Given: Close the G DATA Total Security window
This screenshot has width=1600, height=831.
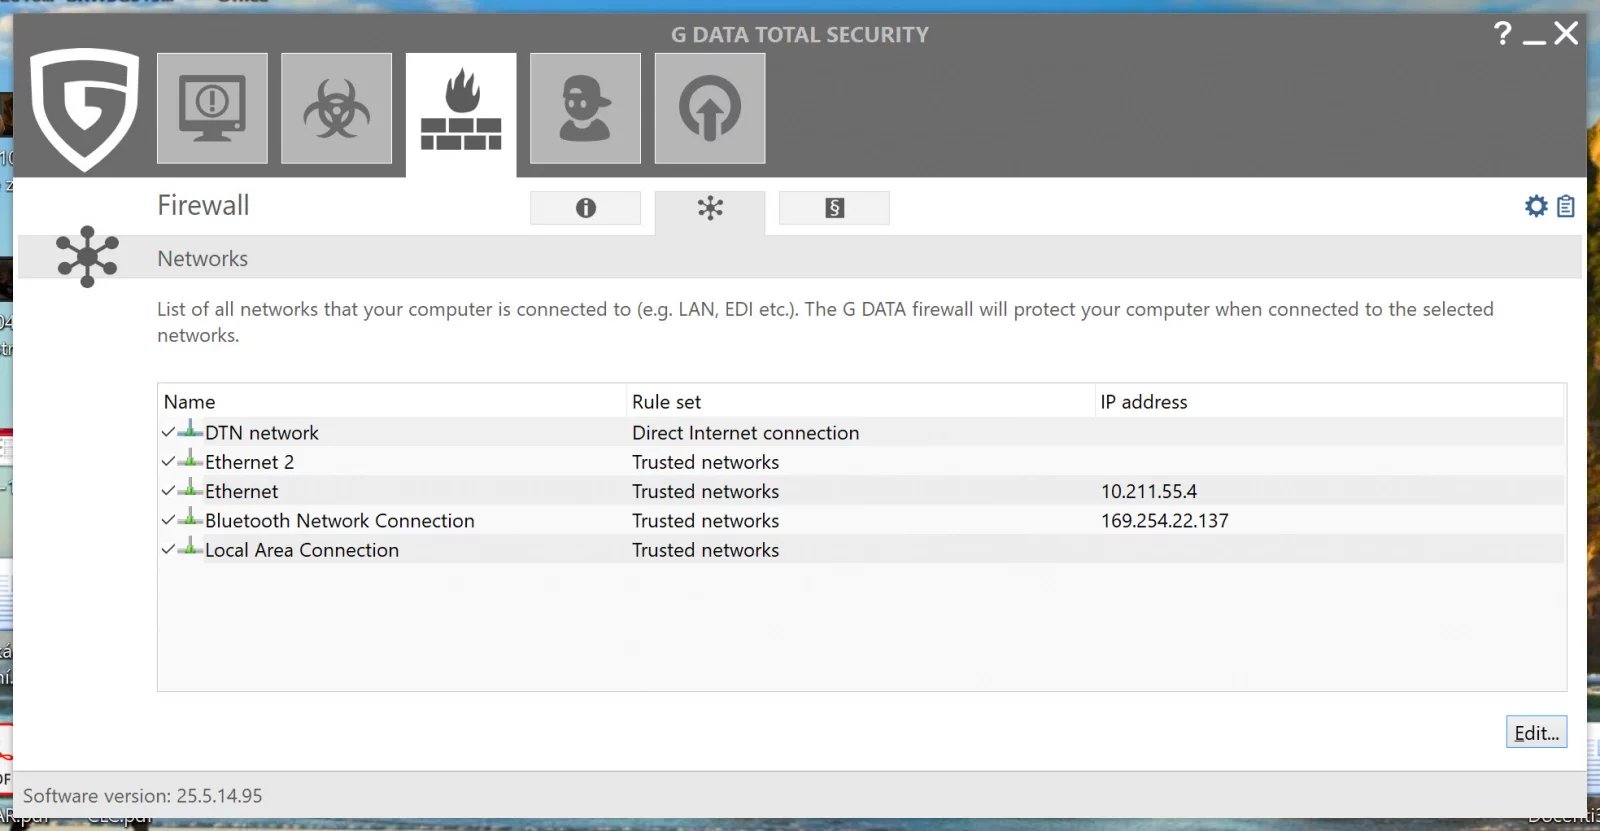Looking at the screenshot, I should coord(1566,33).
